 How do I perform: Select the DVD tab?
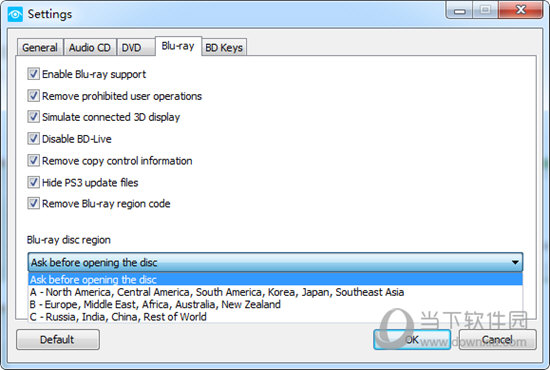(136, 47)
